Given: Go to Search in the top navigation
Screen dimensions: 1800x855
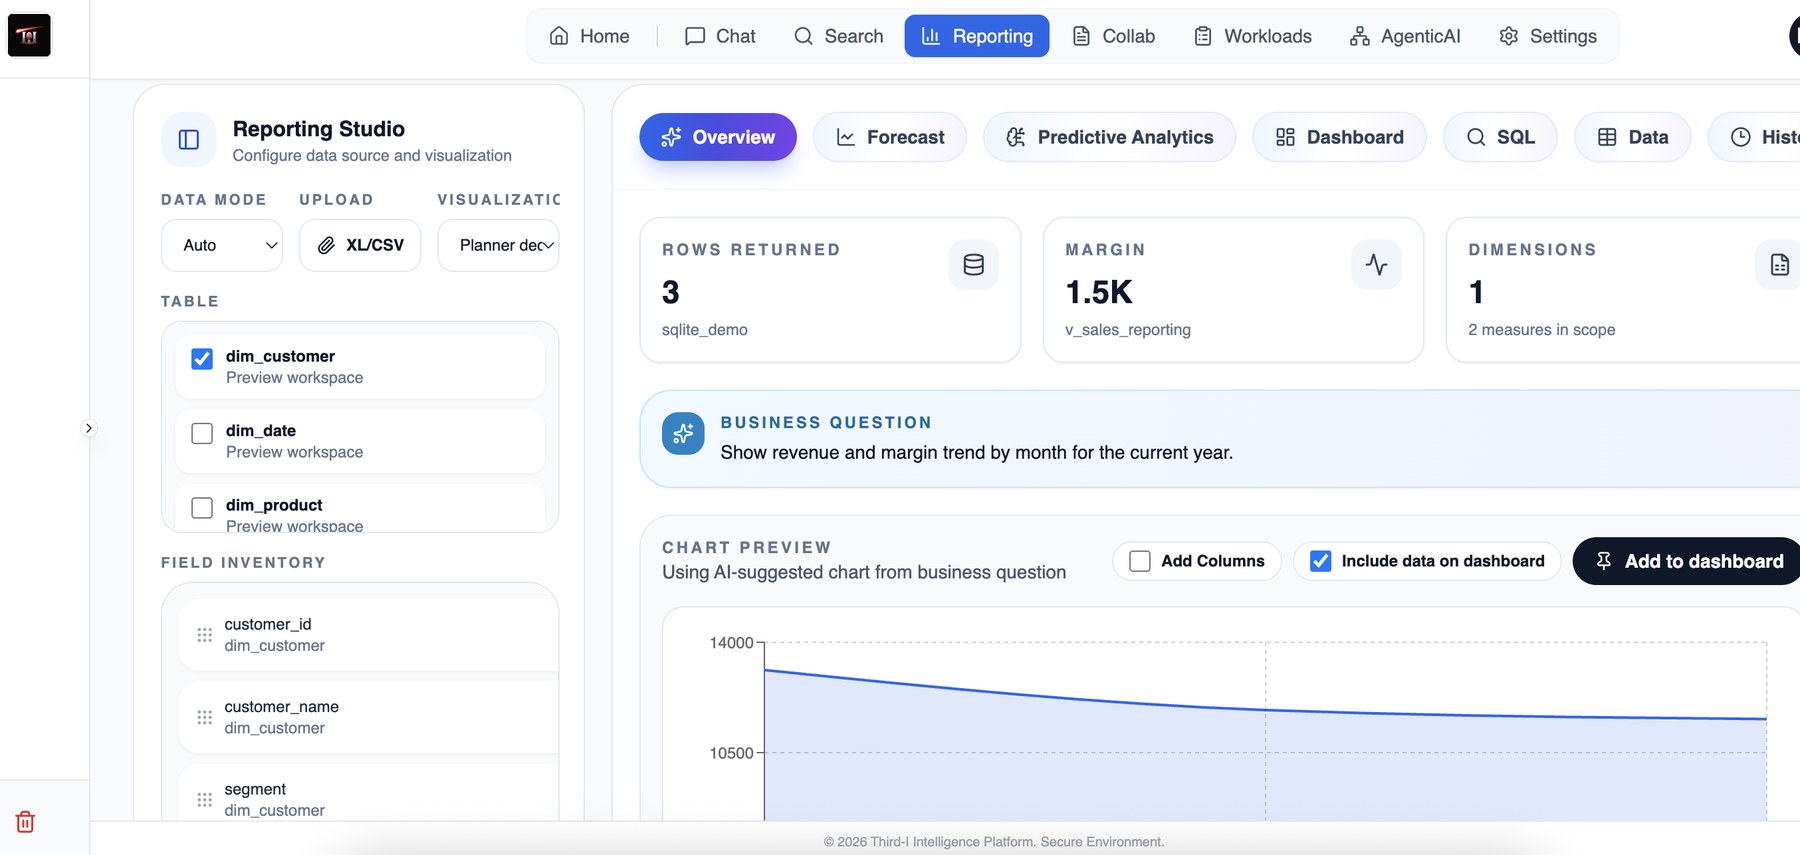Looking at the screenshot, I should pos(838,36).
